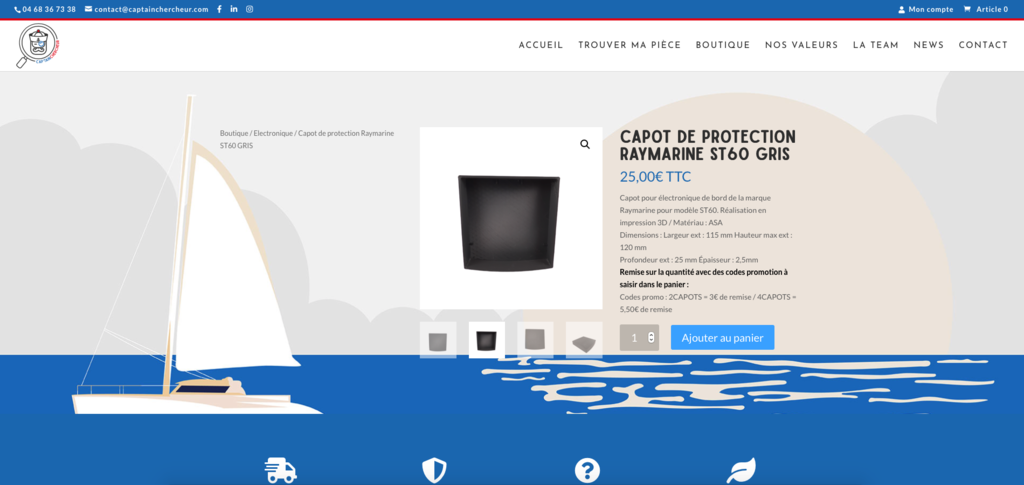This screenshot has height=485, width=1024.
Task: Open Mon compte account link
Action: [925, 9]
